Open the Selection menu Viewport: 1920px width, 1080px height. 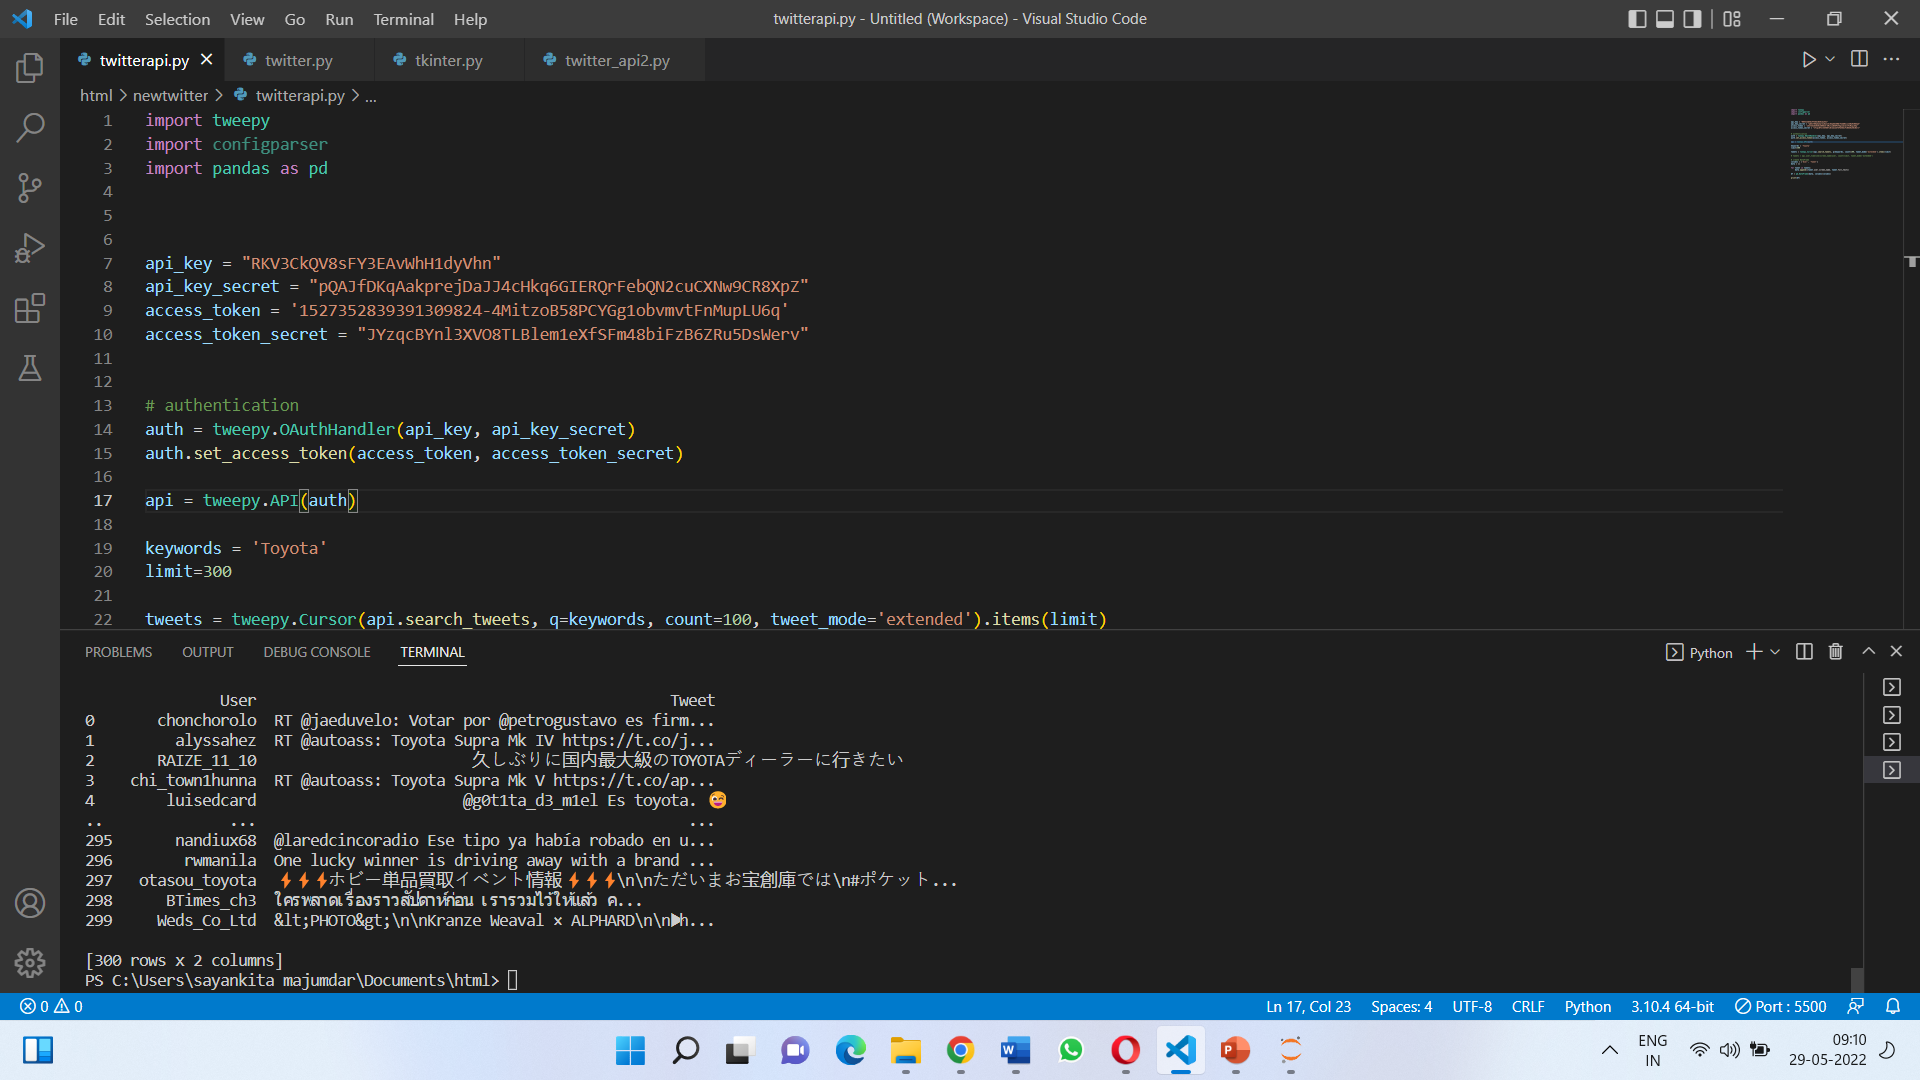click(177, 19)
